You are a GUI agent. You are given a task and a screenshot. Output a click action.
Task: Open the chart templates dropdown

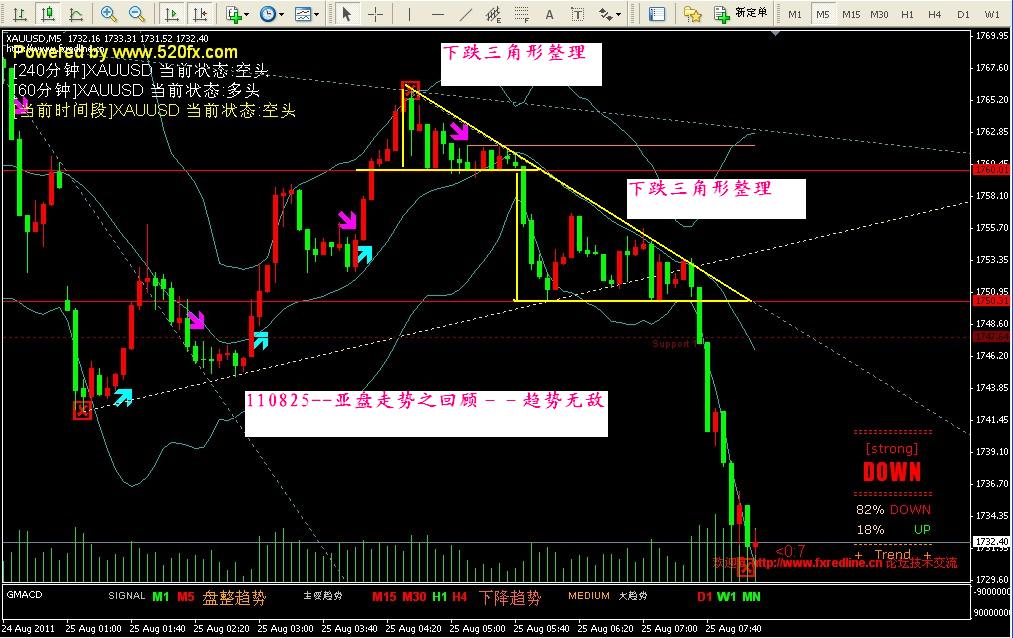coord(308,14)
